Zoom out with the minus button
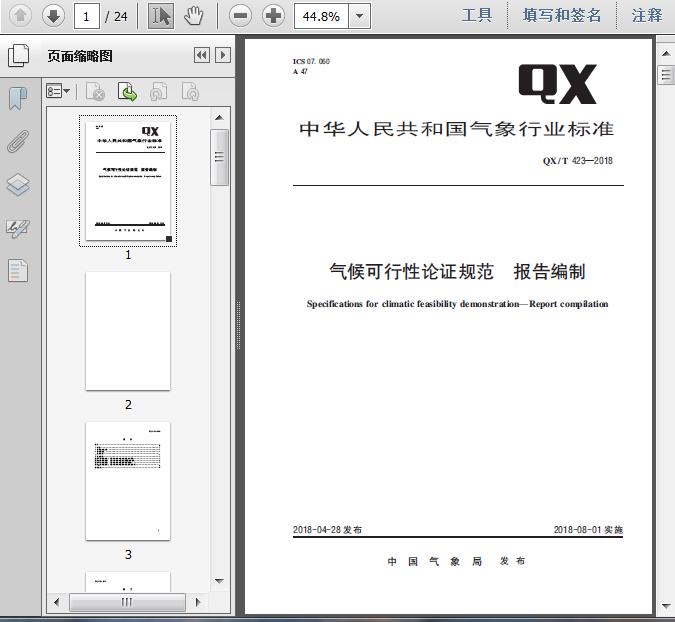Image resolution: width=675 pixels, height=622 pixels. (x=240, y=16)
